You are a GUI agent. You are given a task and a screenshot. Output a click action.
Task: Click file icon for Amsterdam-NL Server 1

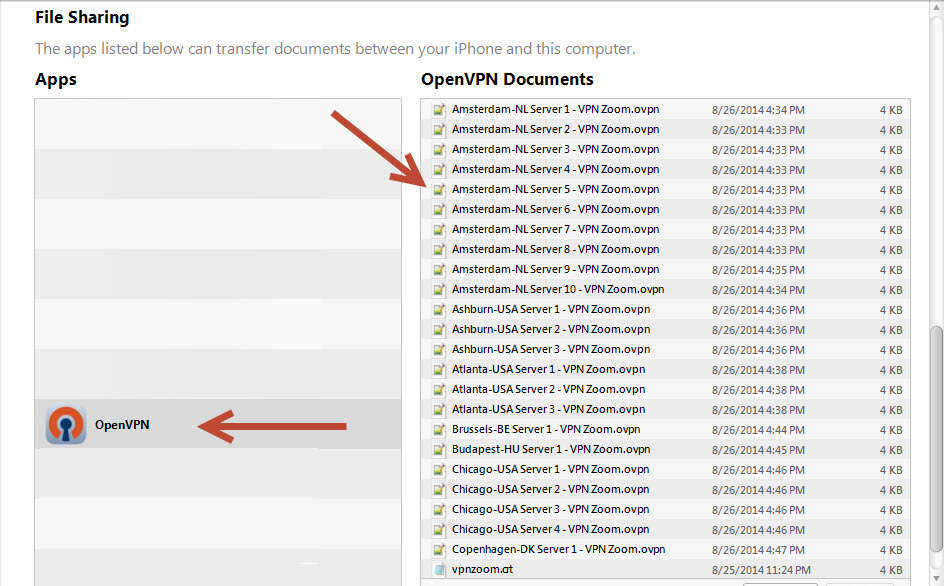(x=439, y=110)
